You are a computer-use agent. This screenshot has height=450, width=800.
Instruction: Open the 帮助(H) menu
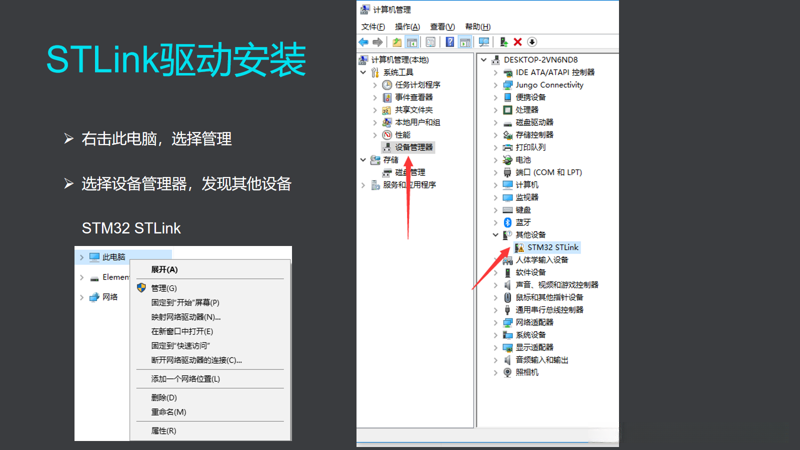tap(478, 27)
